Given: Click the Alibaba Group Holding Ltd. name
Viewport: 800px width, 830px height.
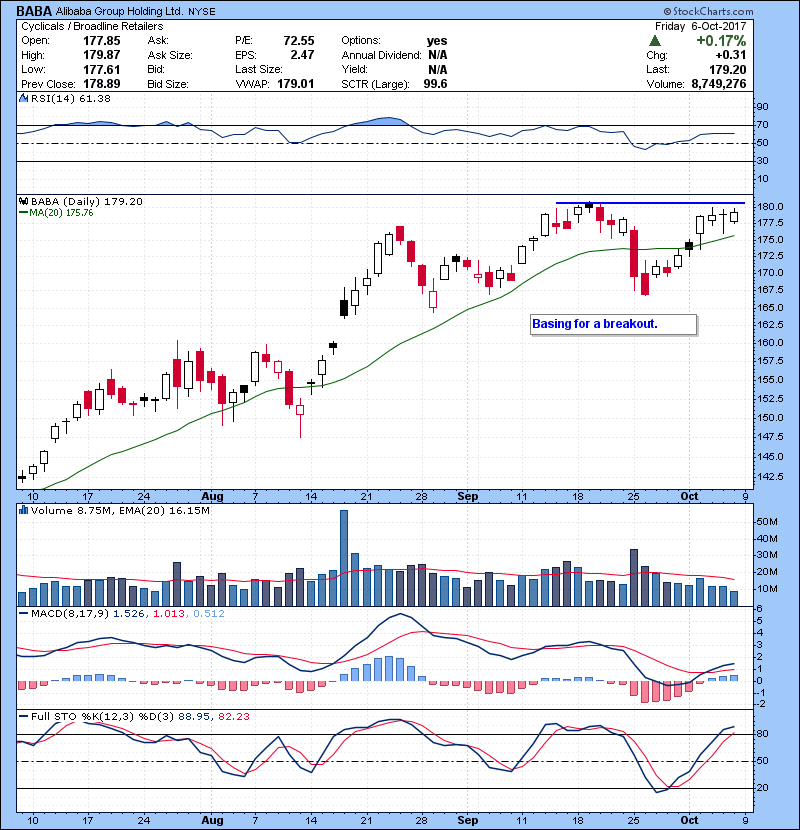Looking at the screenshot, I should [x=120, y=11].
